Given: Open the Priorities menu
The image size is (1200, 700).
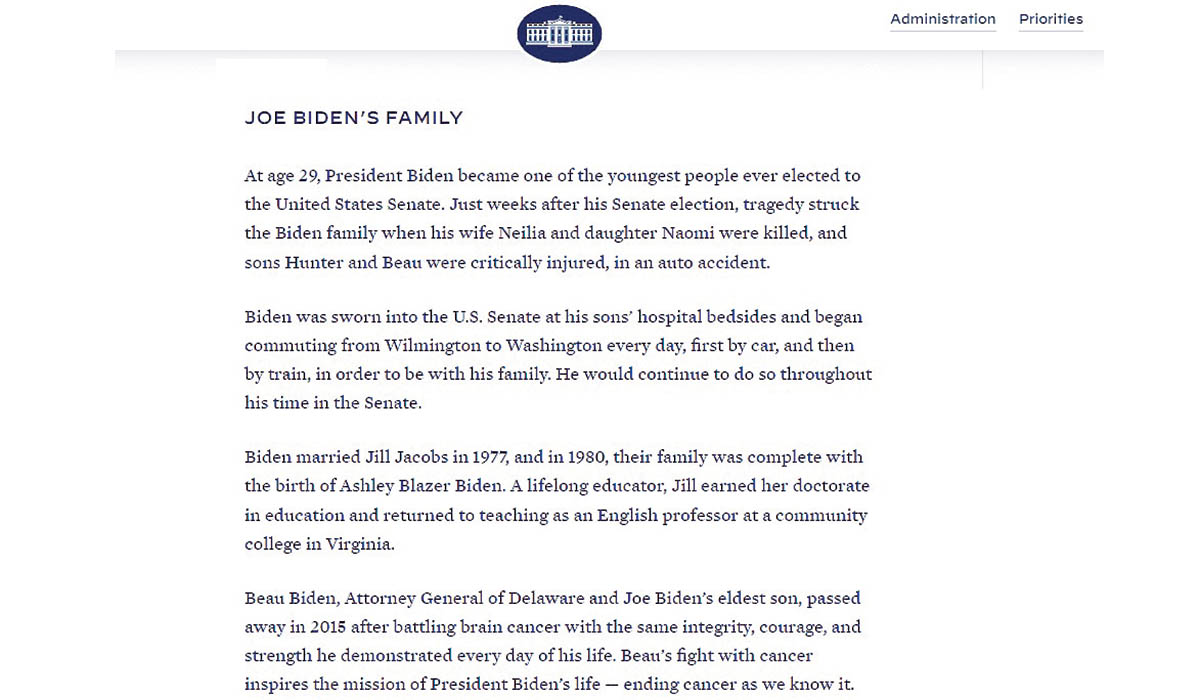Looking at the screenshot, I should (x=1050, y=19).
